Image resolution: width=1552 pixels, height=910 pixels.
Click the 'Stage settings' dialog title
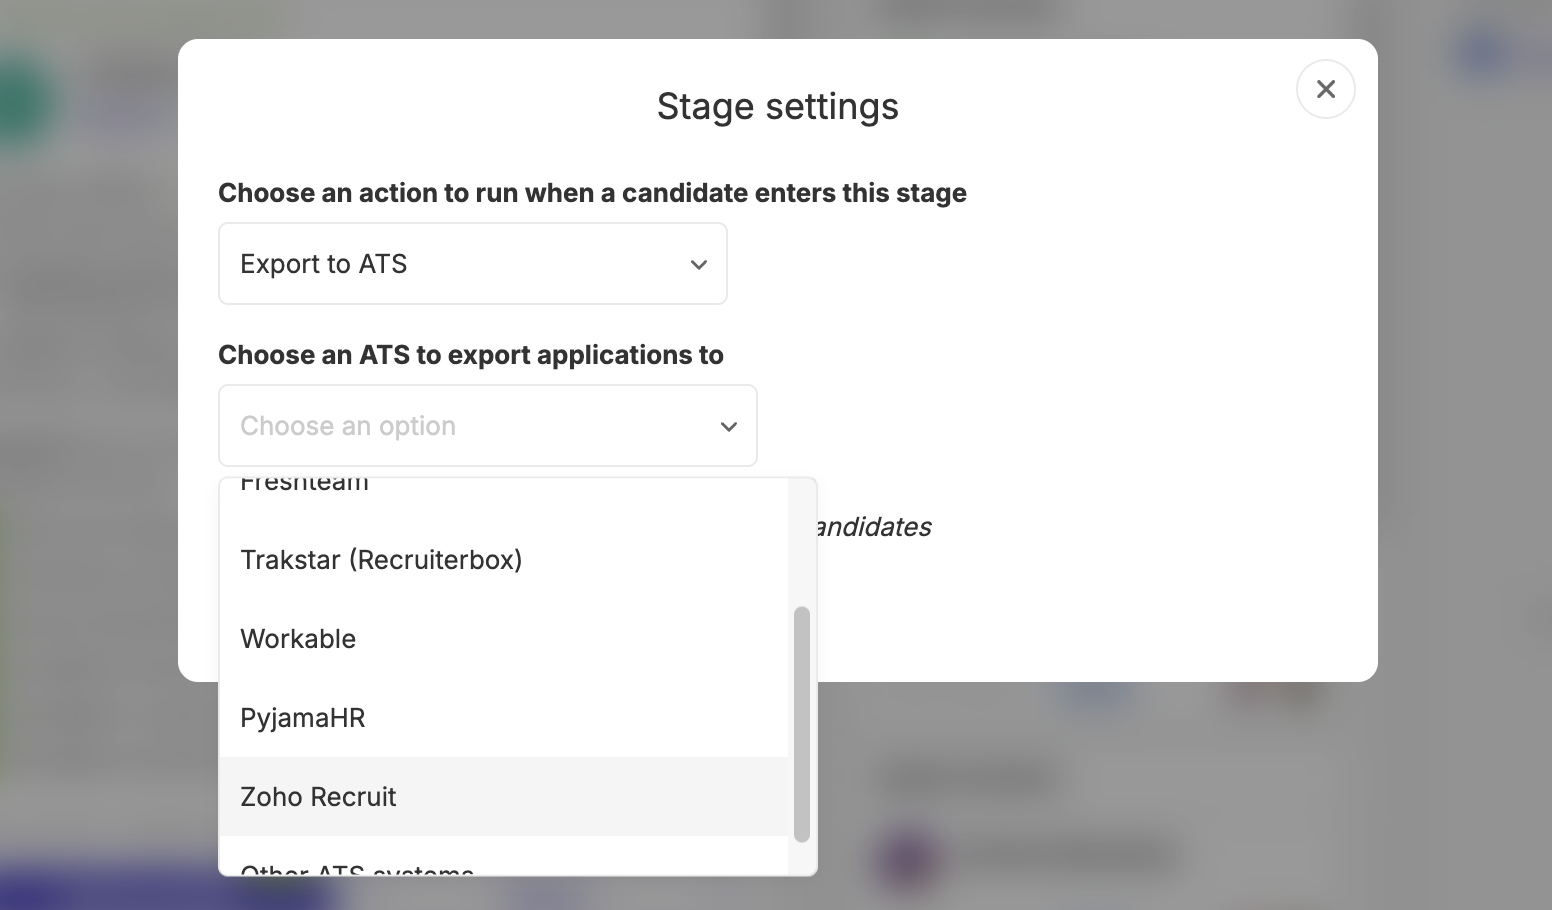(778, 106)
